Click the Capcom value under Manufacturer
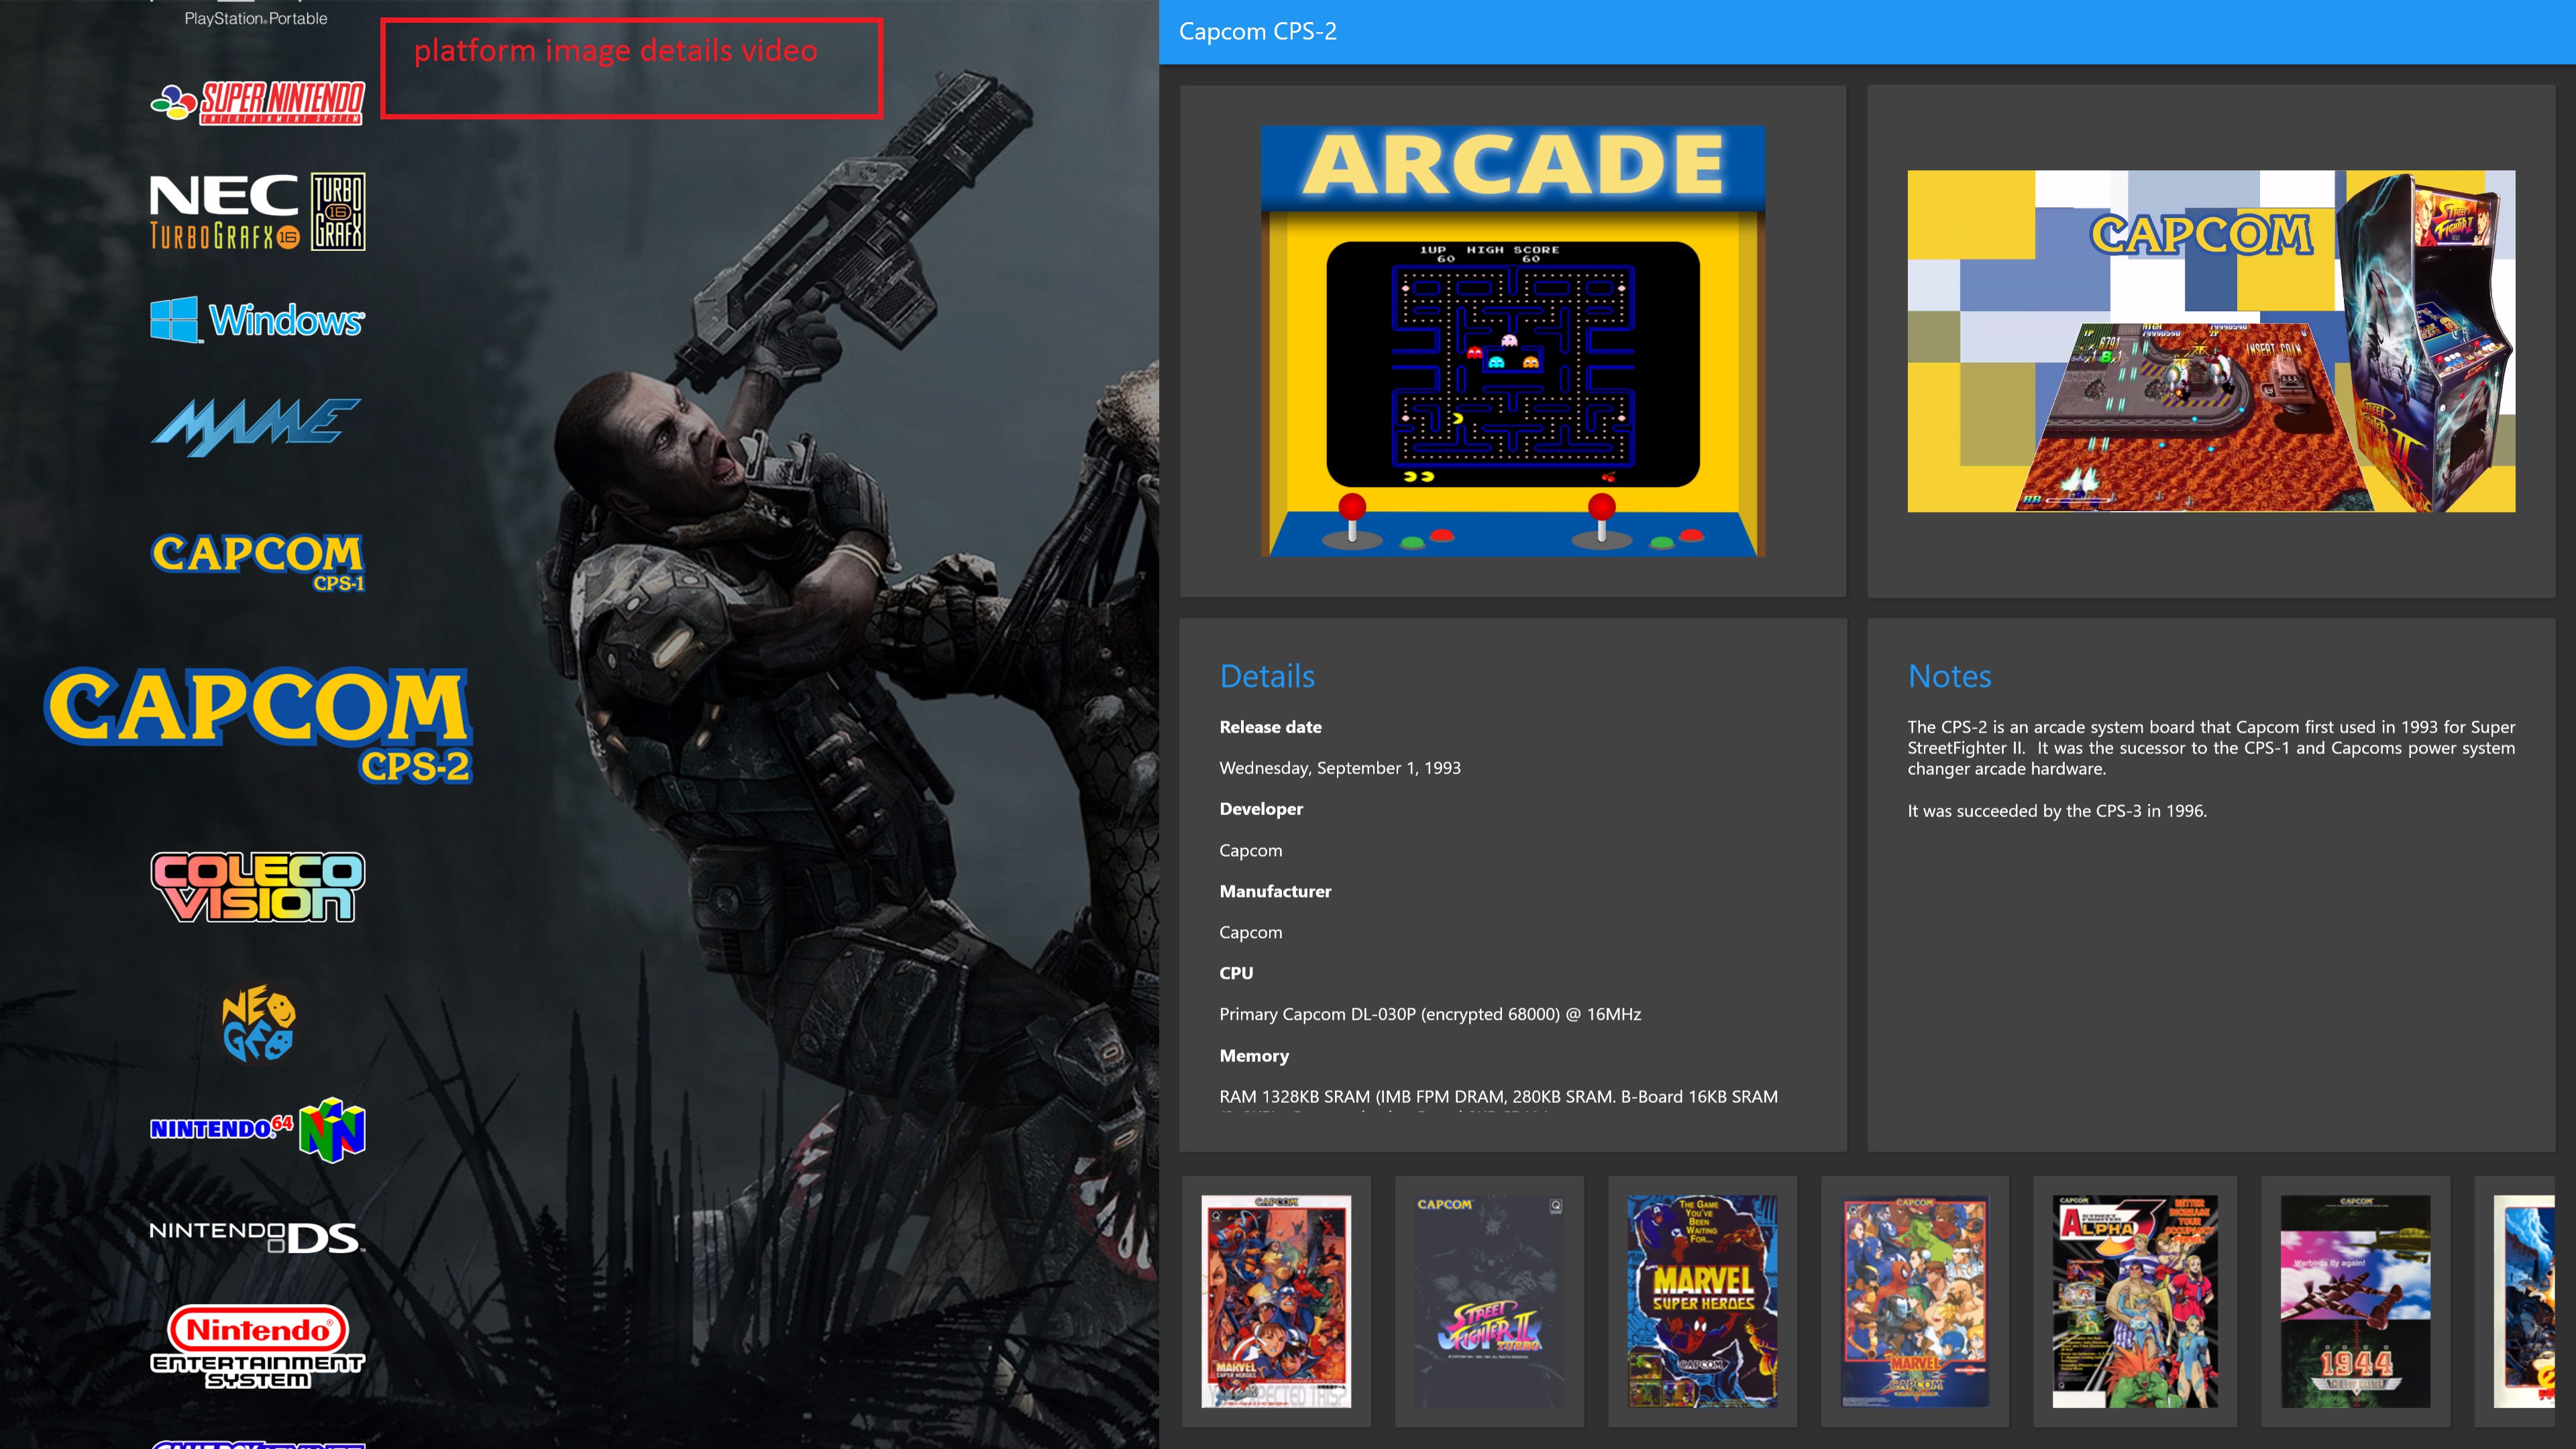2576x1449 pixels. (1250, 932)
